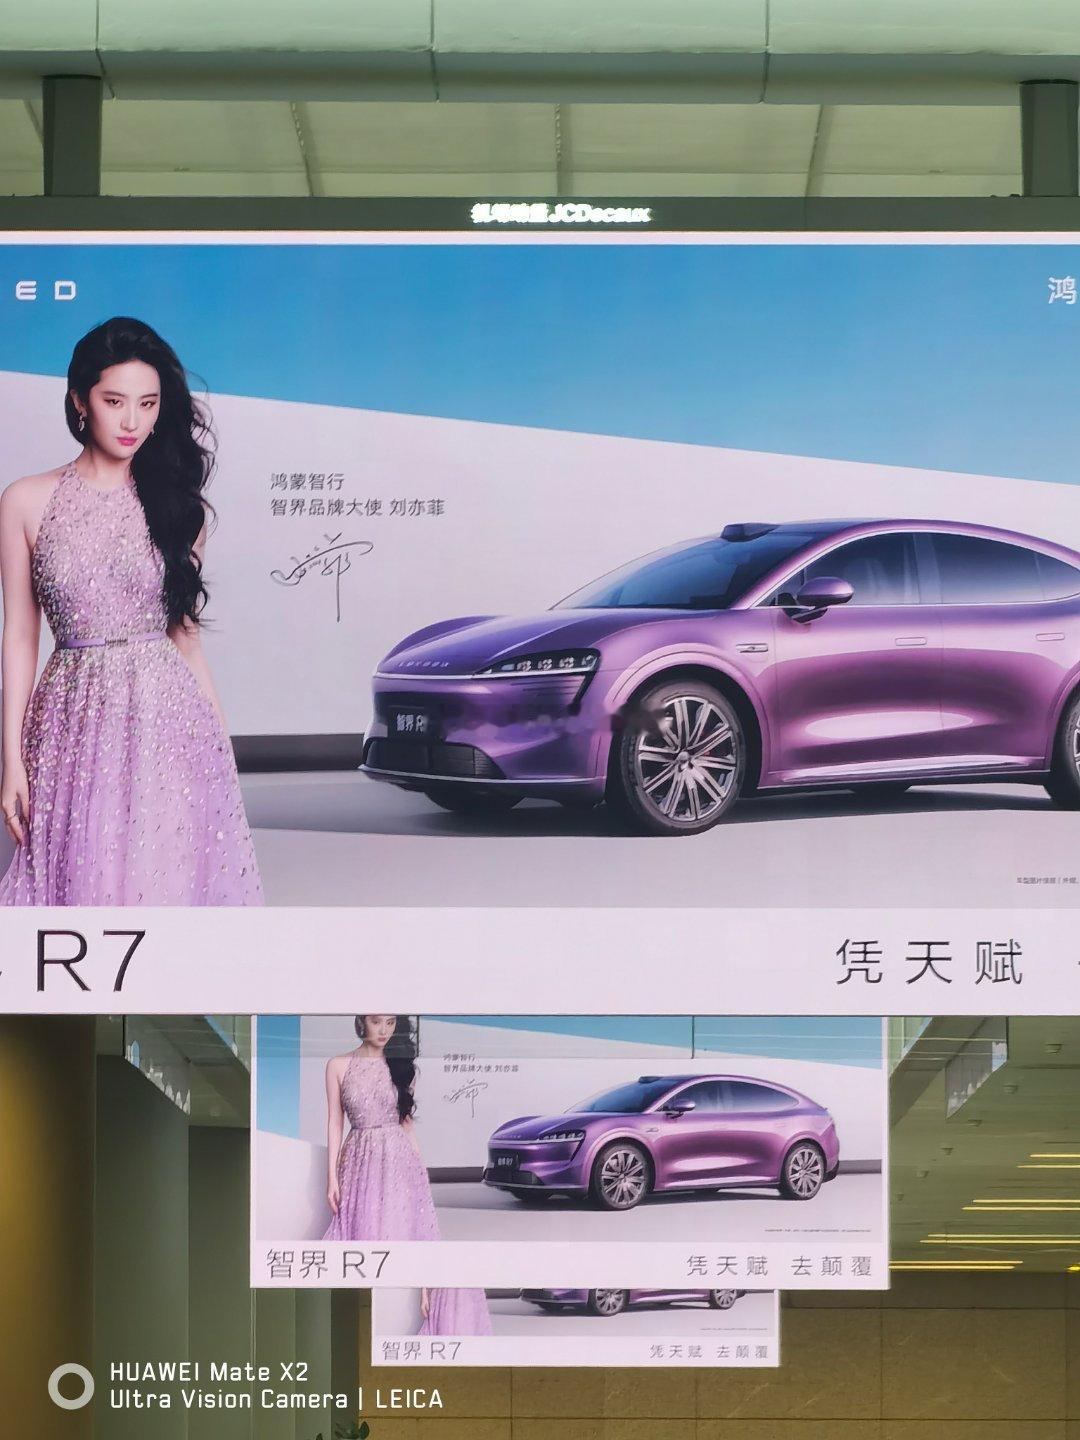1080x1440 pixels.
Task: Click '鸿蒙智行' text beside the woman on top billboard
Action: (x=307, y=483)
